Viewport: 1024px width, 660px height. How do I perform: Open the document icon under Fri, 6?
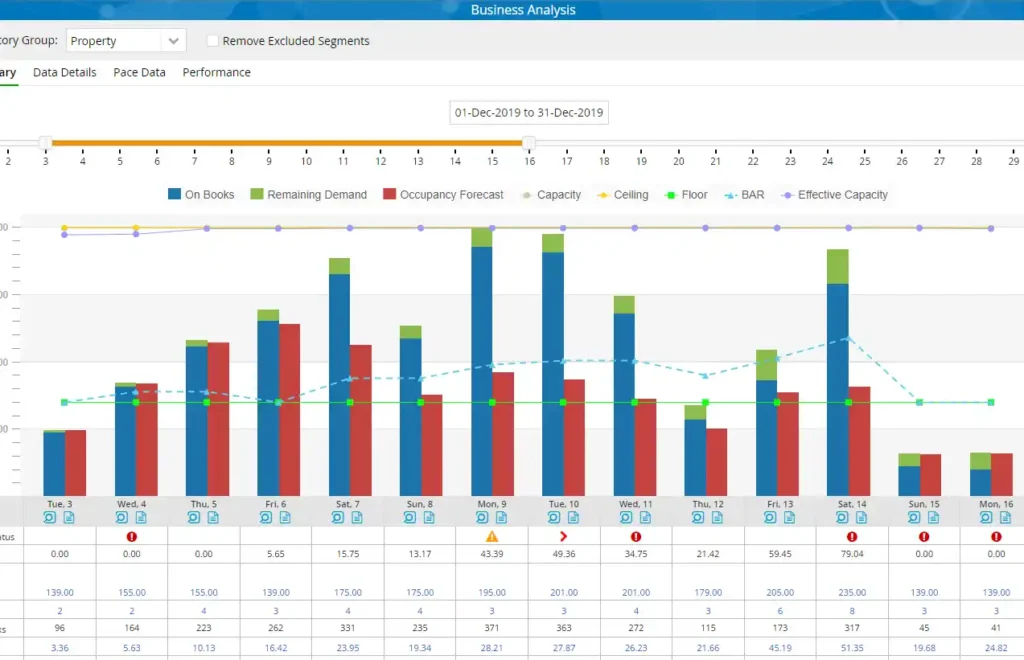285,518
